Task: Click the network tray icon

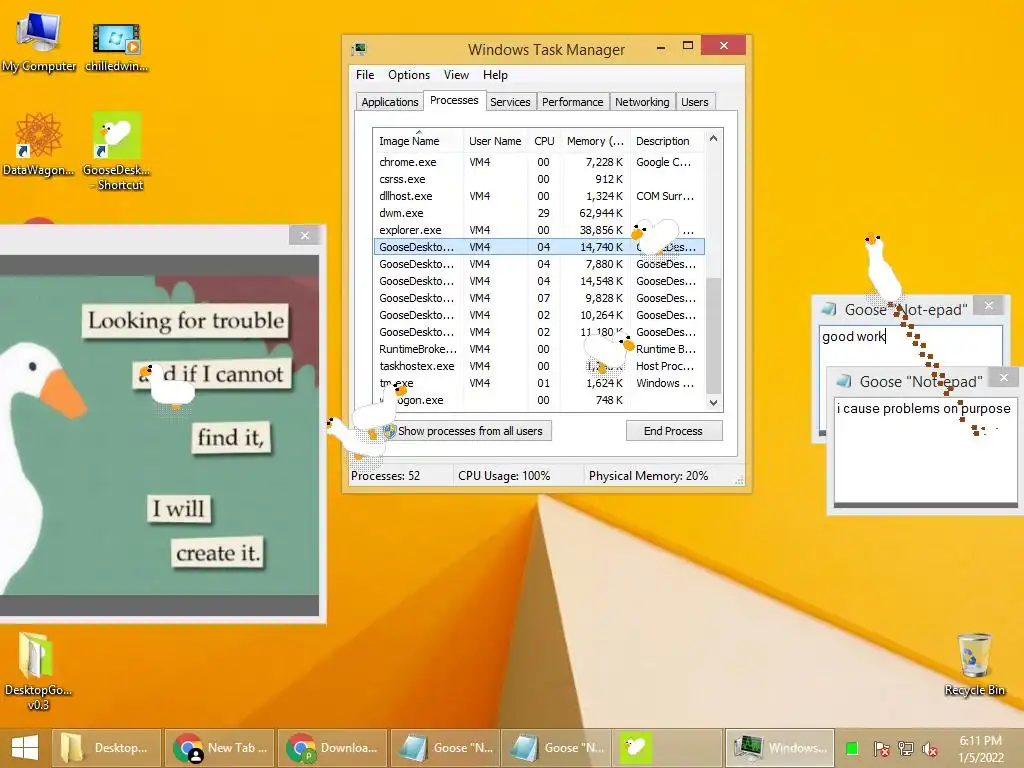Action: [x=906, y=748]
